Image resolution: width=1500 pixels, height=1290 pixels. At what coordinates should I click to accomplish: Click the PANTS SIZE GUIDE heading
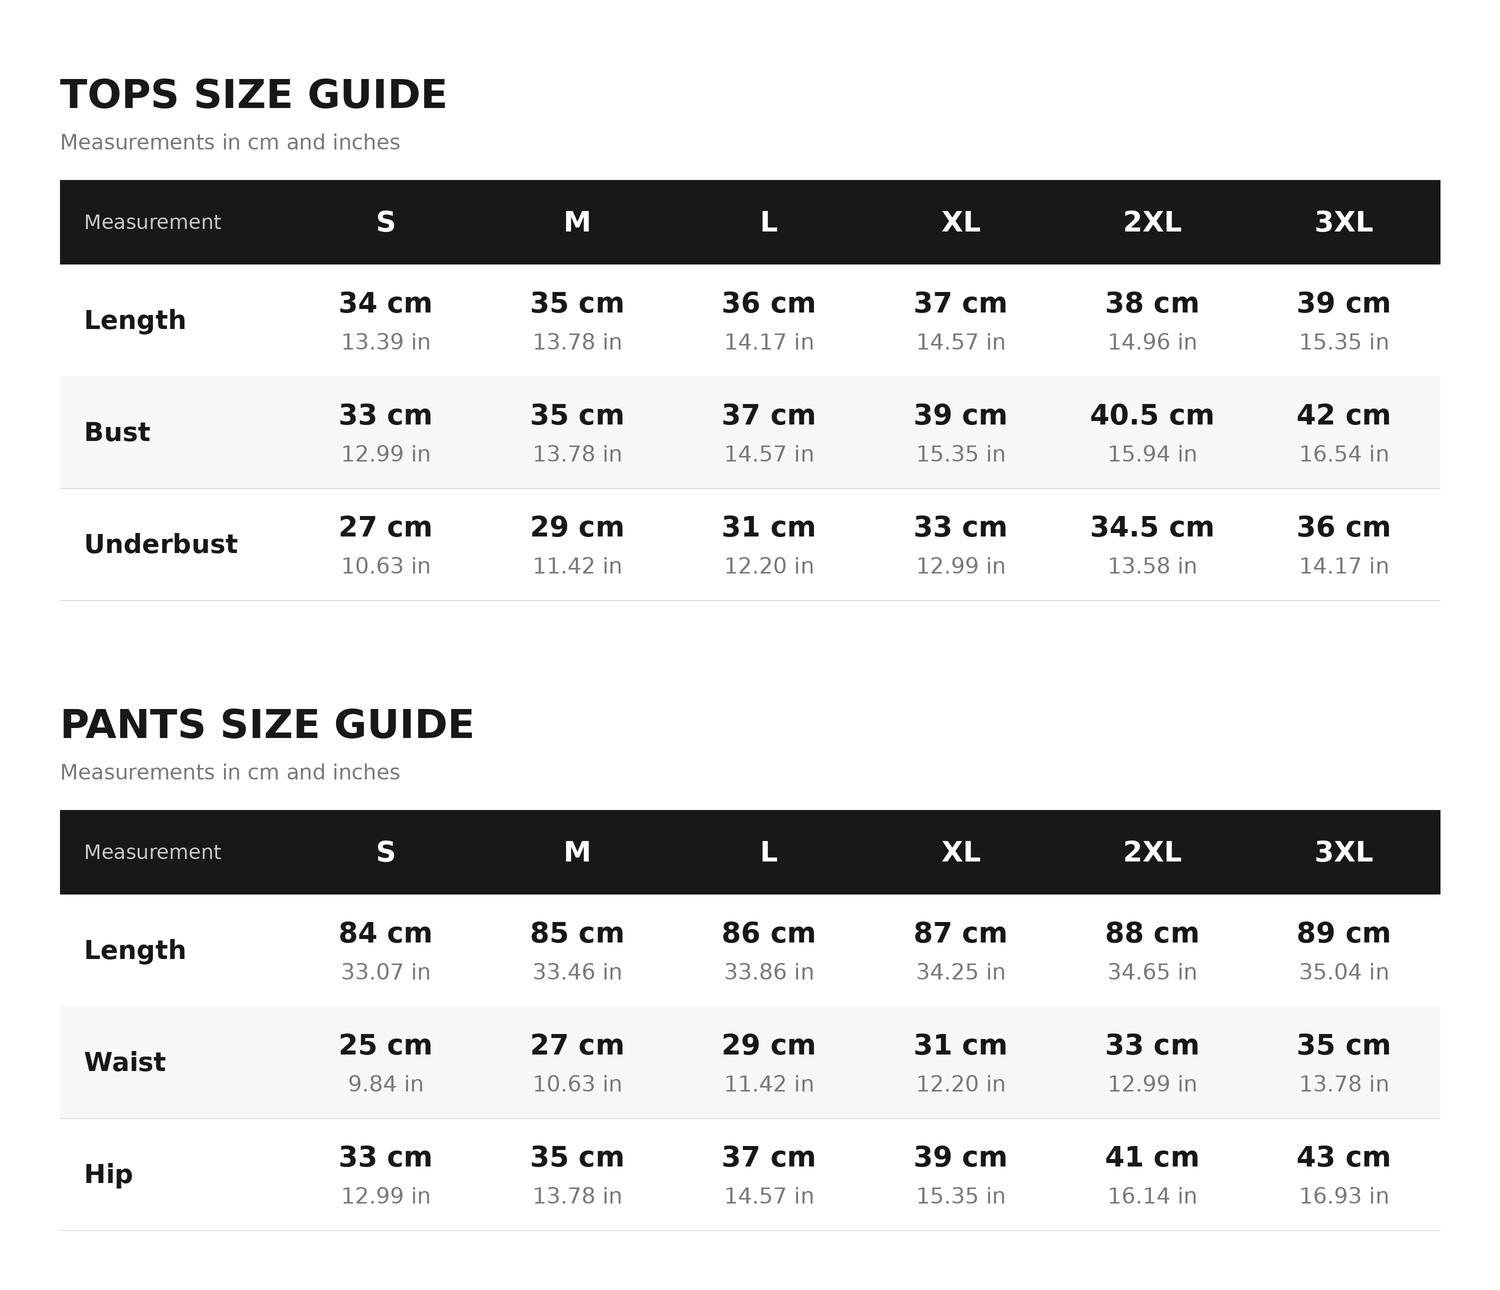267,724
